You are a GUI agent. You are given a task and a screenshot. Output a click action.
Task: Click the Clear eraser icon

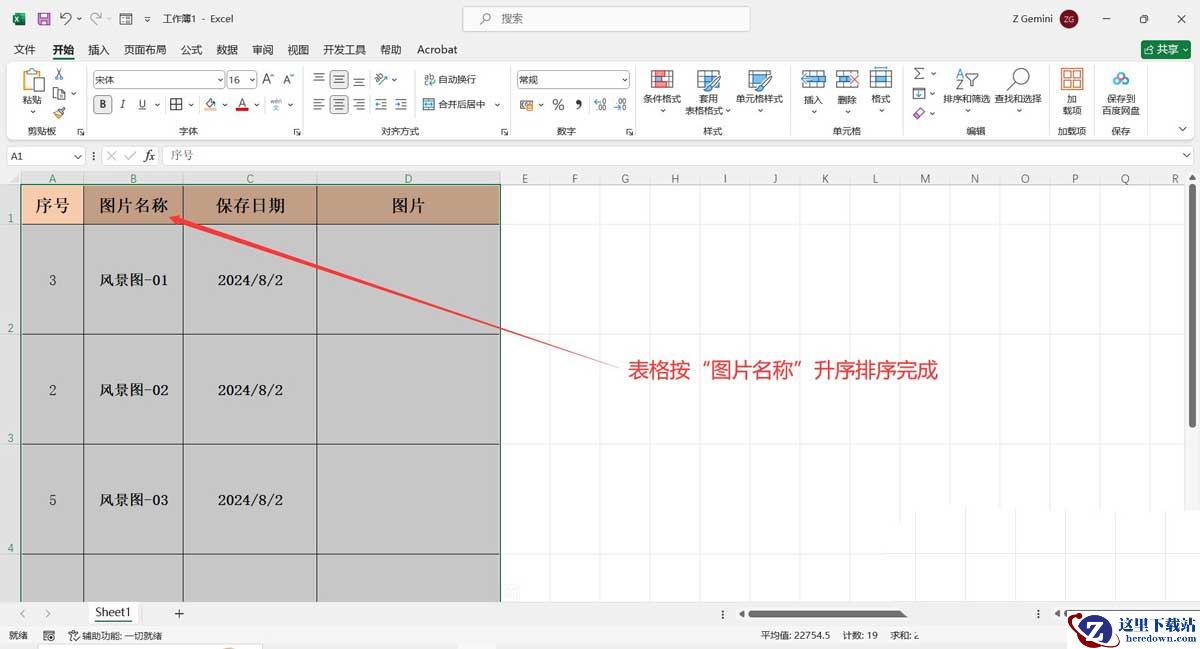pyautogui.click(x=919, y=113)
